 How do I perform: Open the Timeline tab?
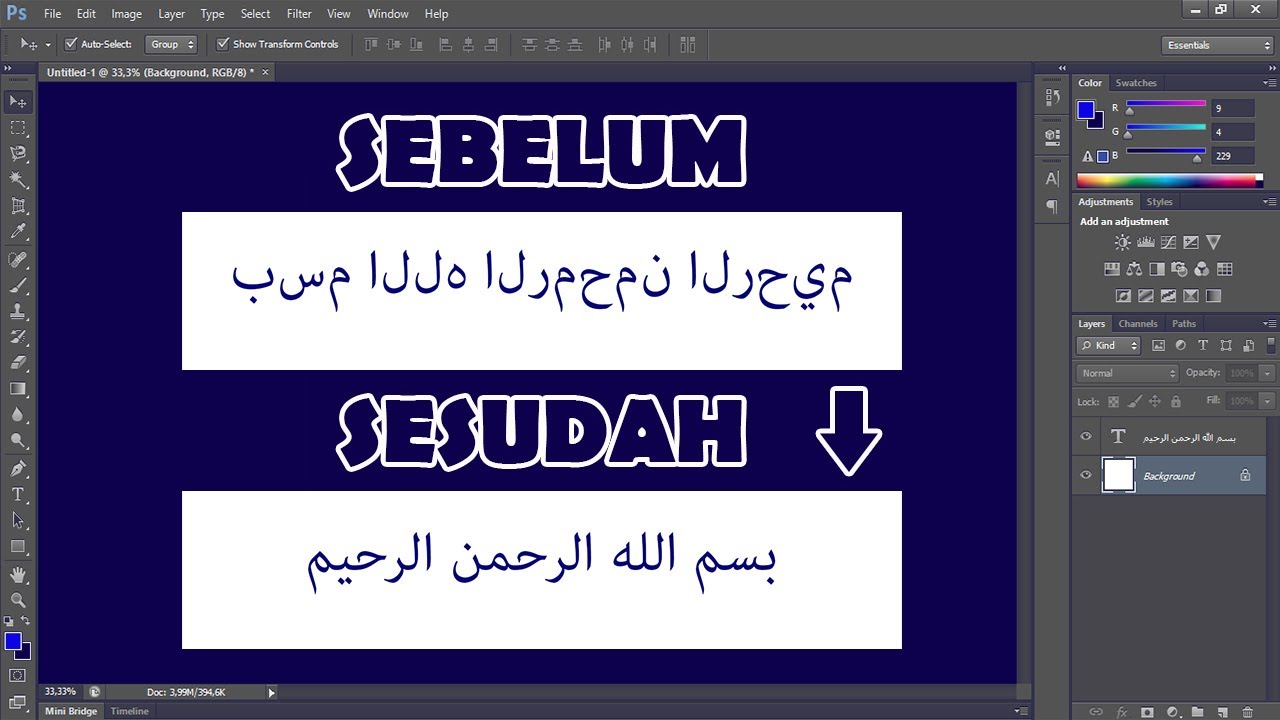point(129,711)
